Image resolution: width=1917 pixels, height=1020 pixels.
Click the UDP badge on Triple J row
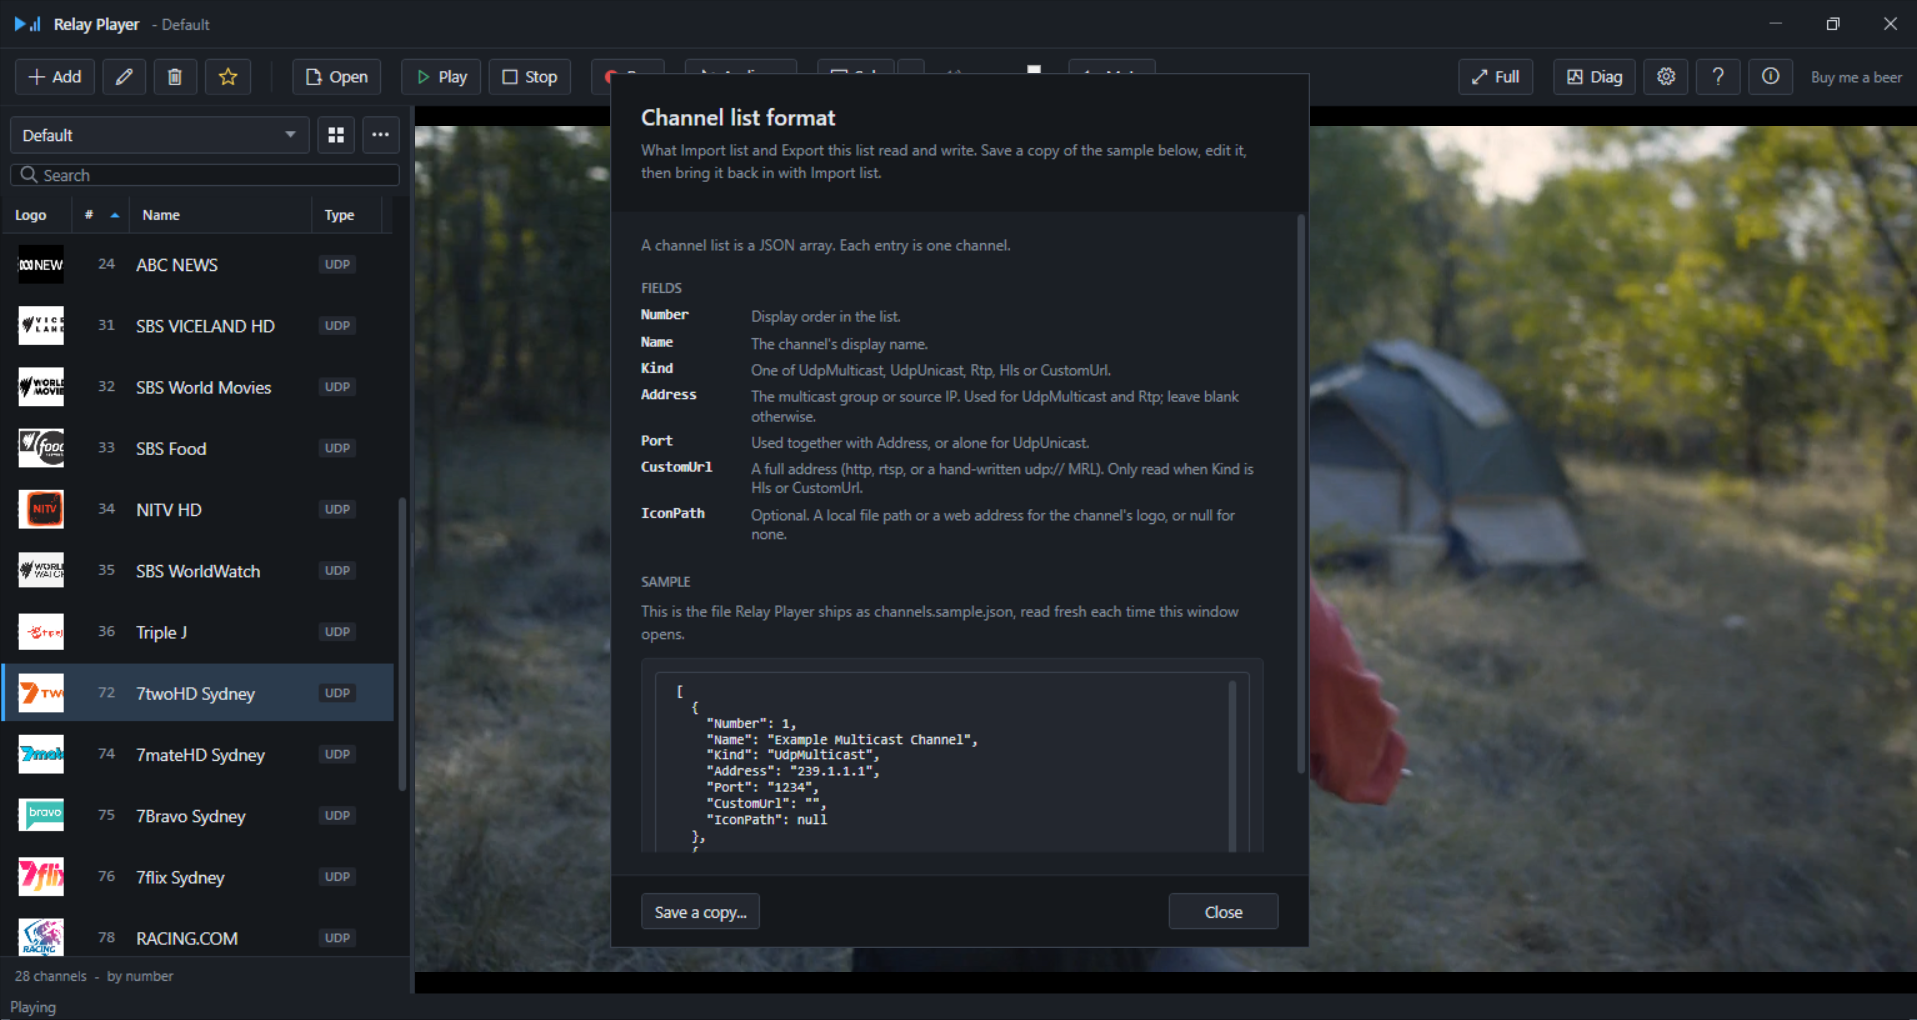338,632
